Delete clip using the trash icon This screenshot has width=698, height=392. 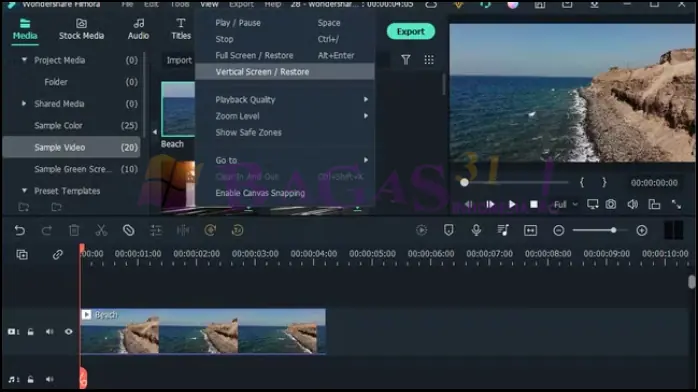coord(74,230)
